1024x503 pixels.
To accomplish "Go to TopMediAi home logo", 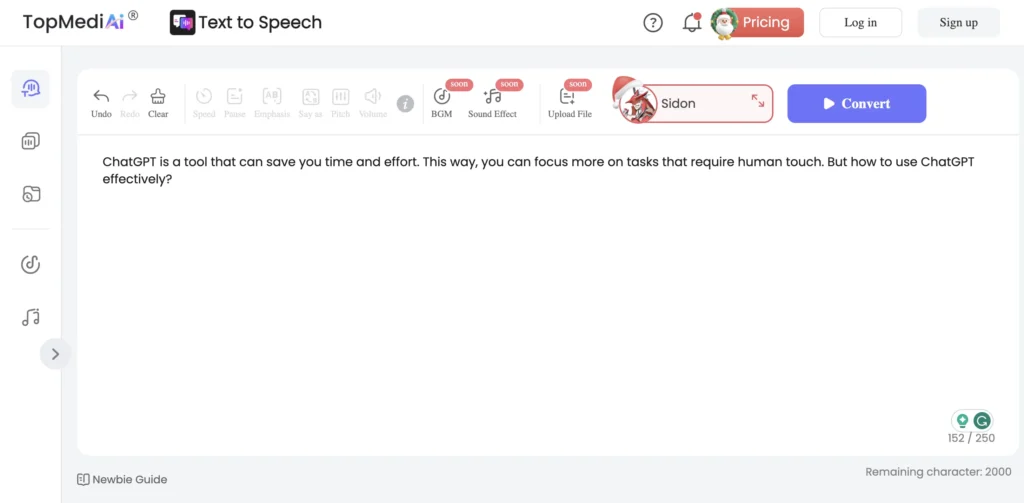I will coord(80,22).
